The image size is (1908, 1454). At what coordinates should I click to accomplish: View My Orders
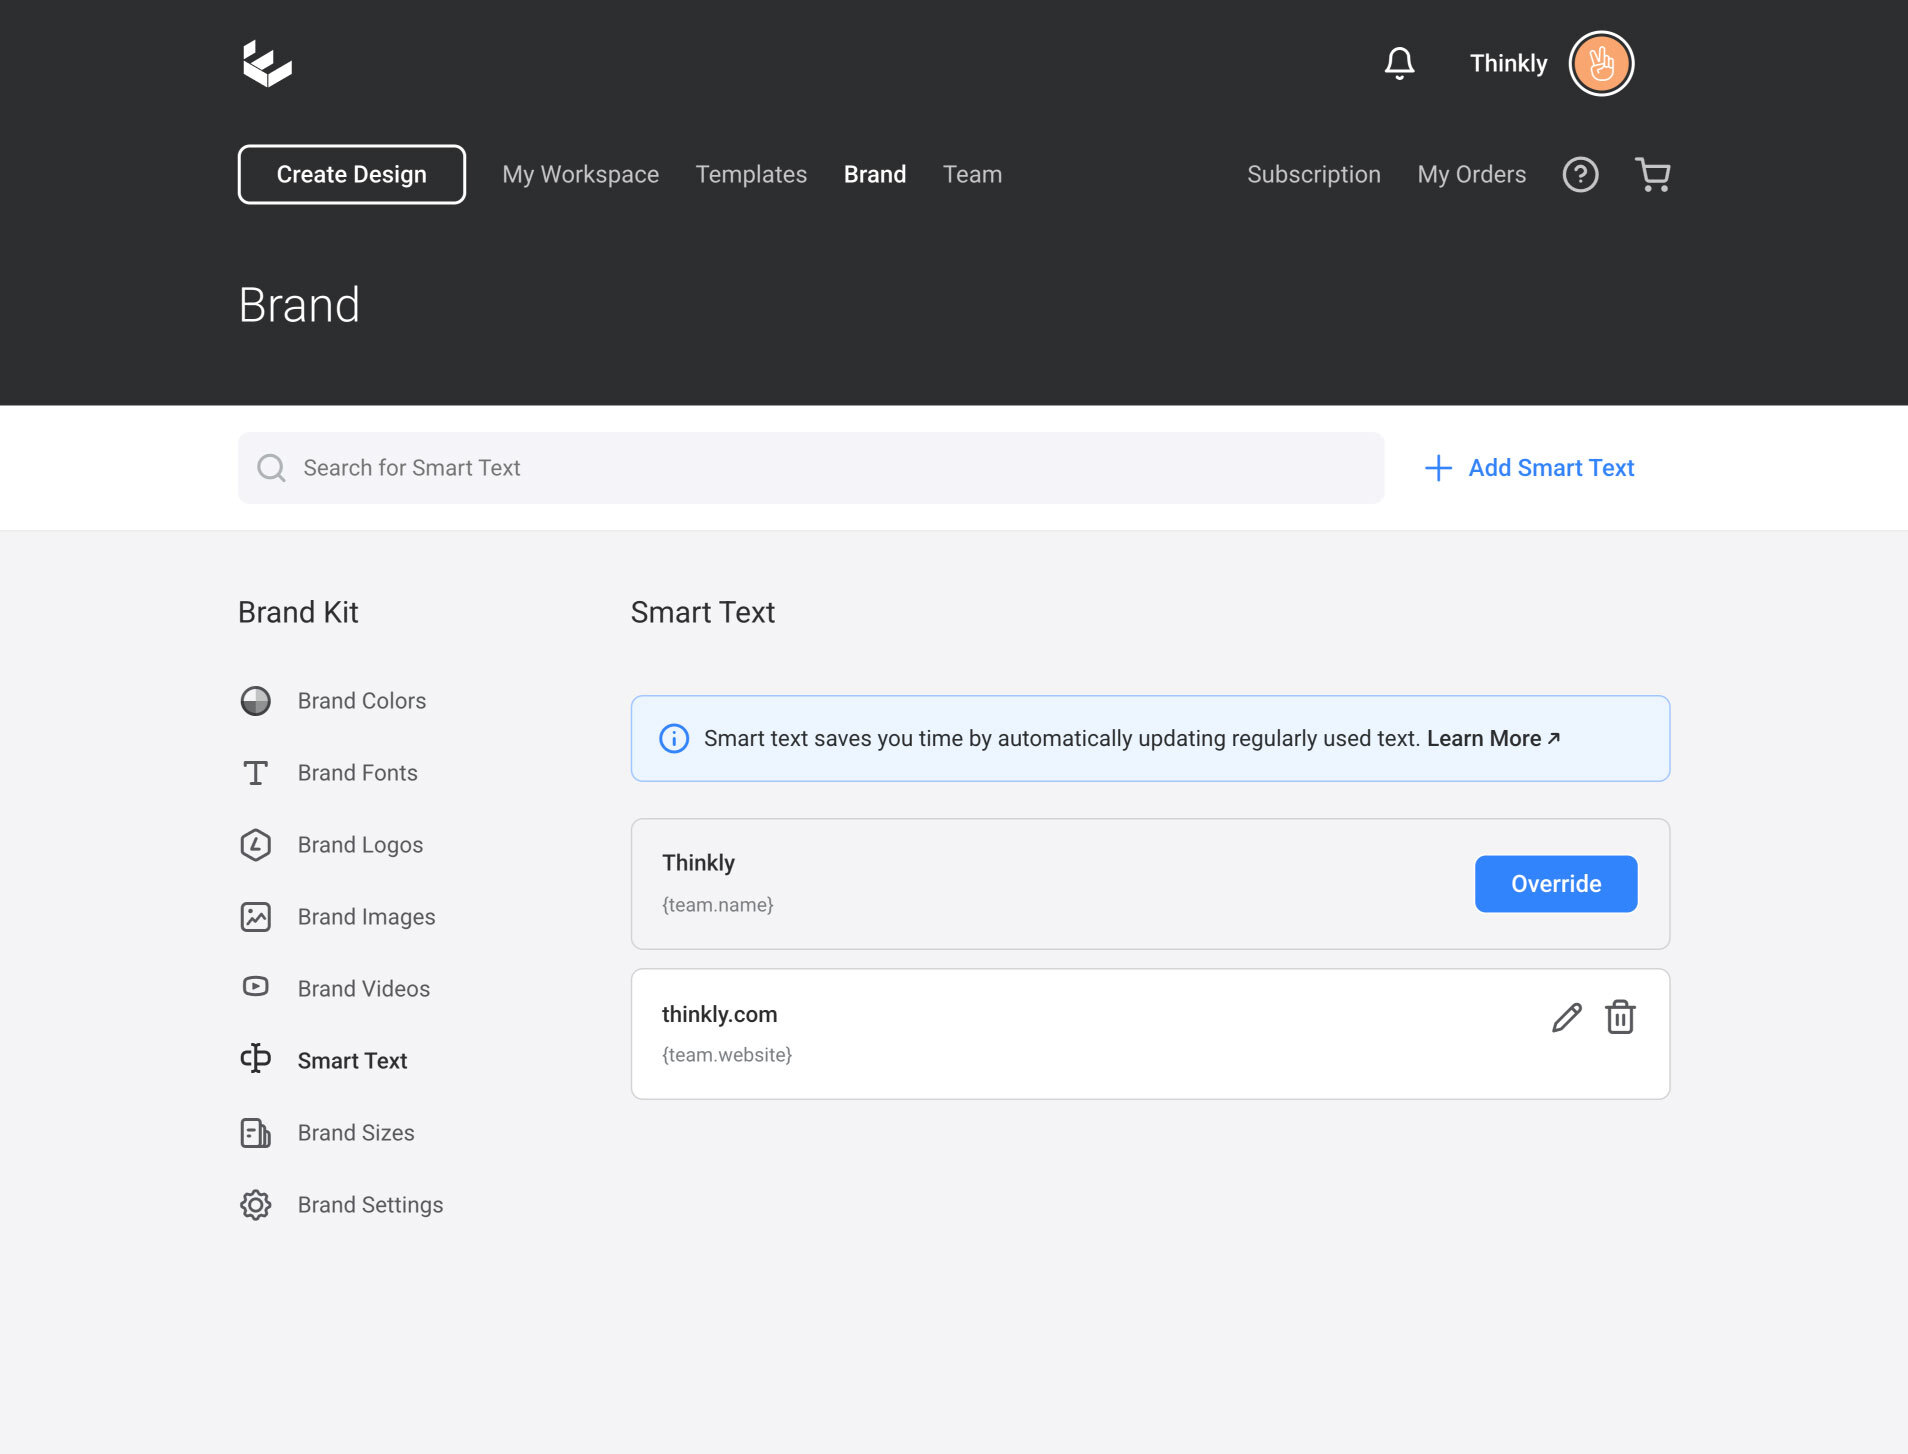pyautogui.click(x=1472, y=175)
